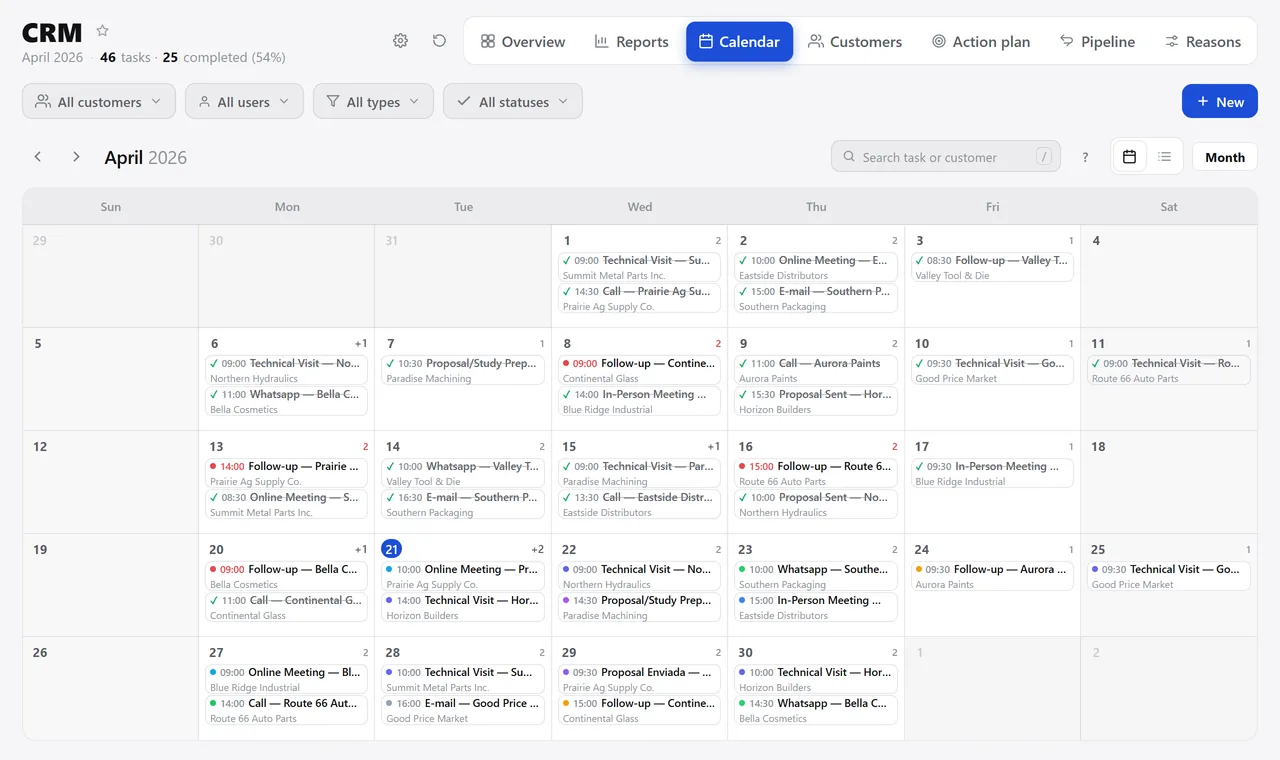This screenshot has height=760, width=1280.
Task: Click the help question mark icon
Action: [x=1085, y=157]
